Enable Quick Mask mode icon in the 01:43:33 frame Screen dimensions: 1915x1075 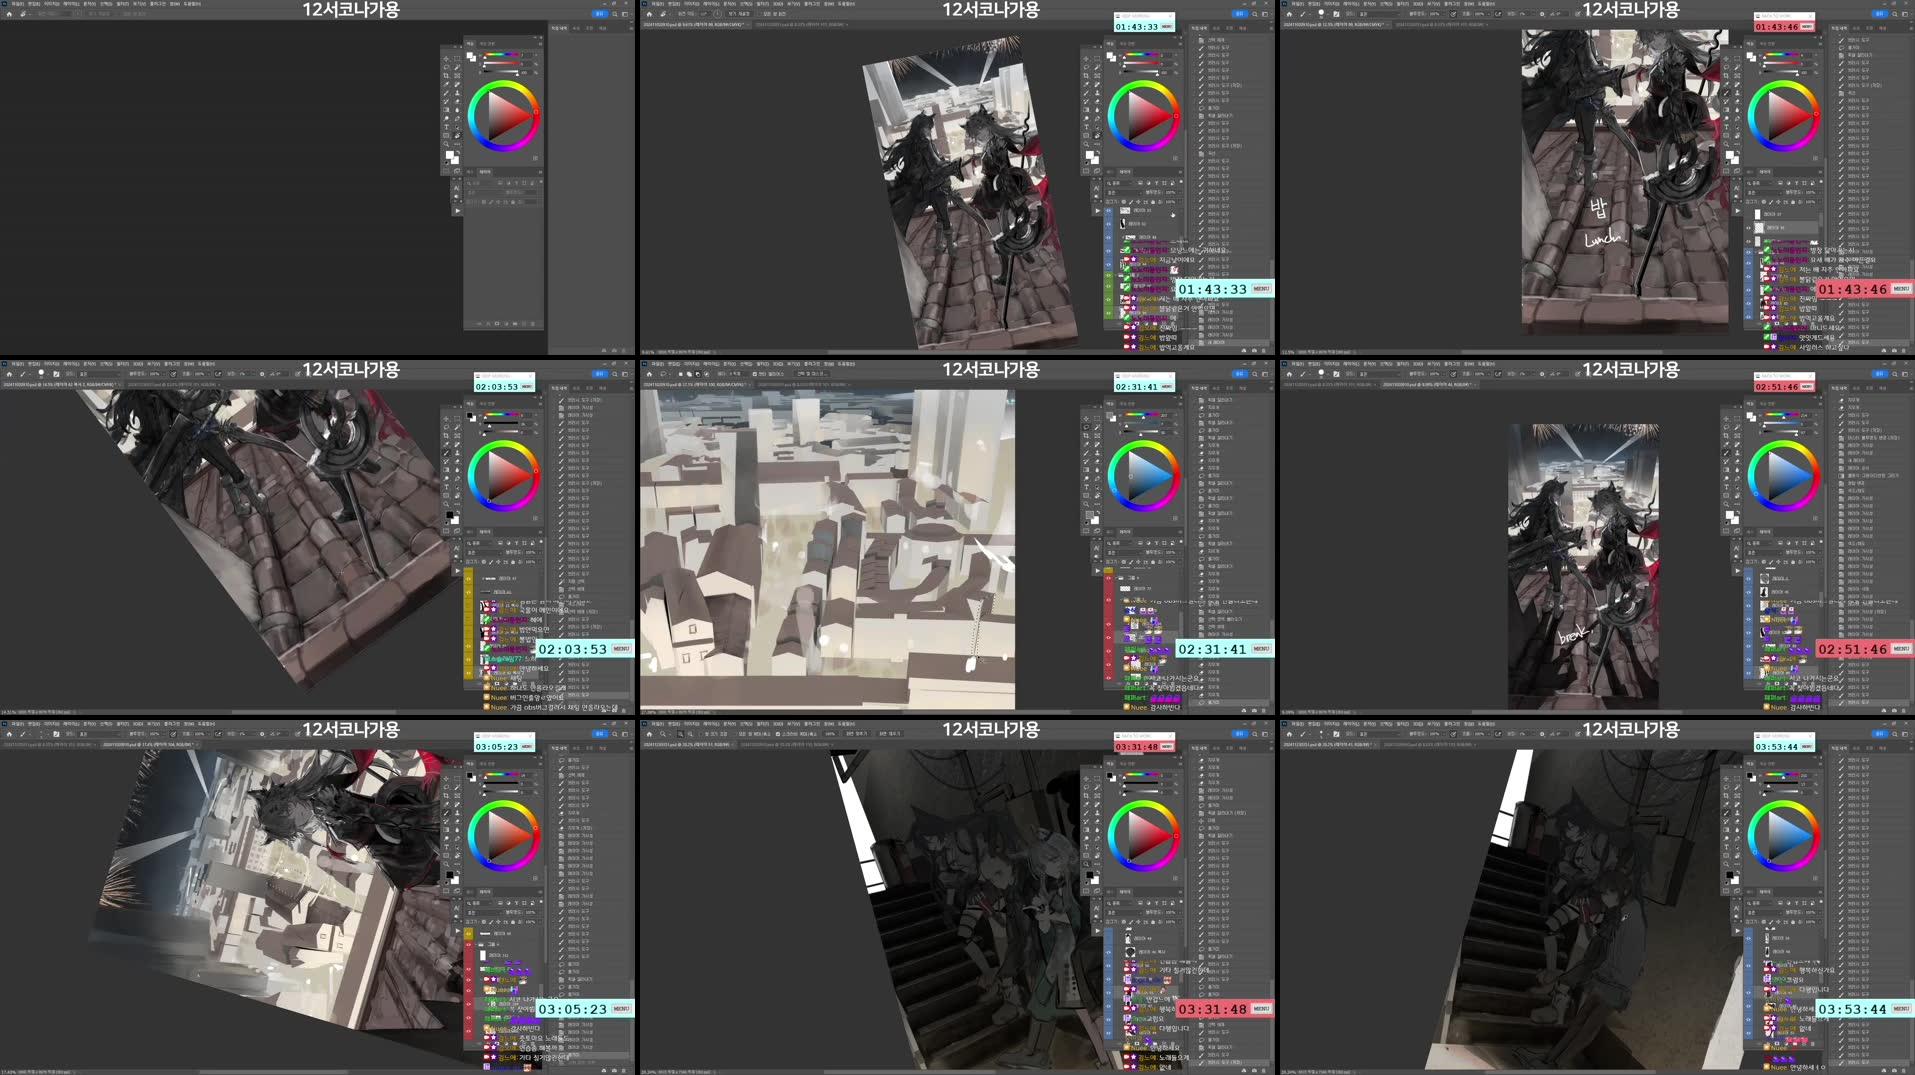[x=1086, y=171]
